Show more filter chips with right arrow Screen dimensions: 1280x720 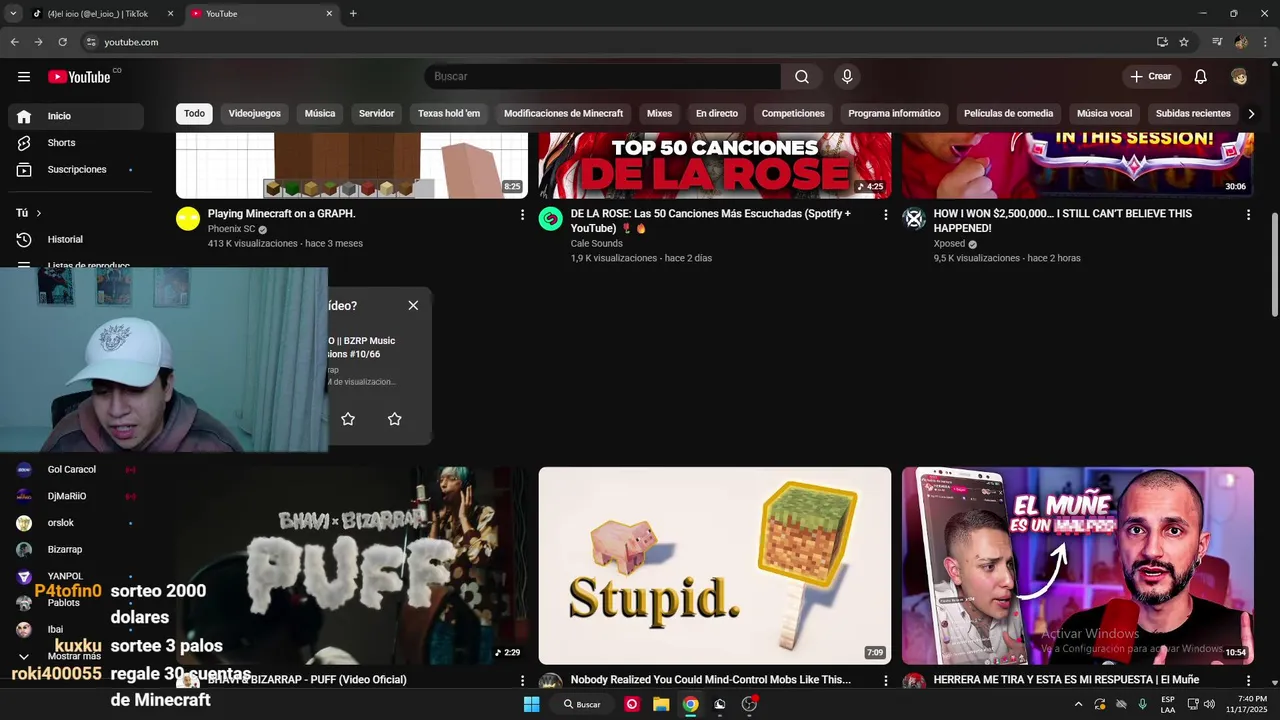pyautogui.click(x=1251, y=114)
